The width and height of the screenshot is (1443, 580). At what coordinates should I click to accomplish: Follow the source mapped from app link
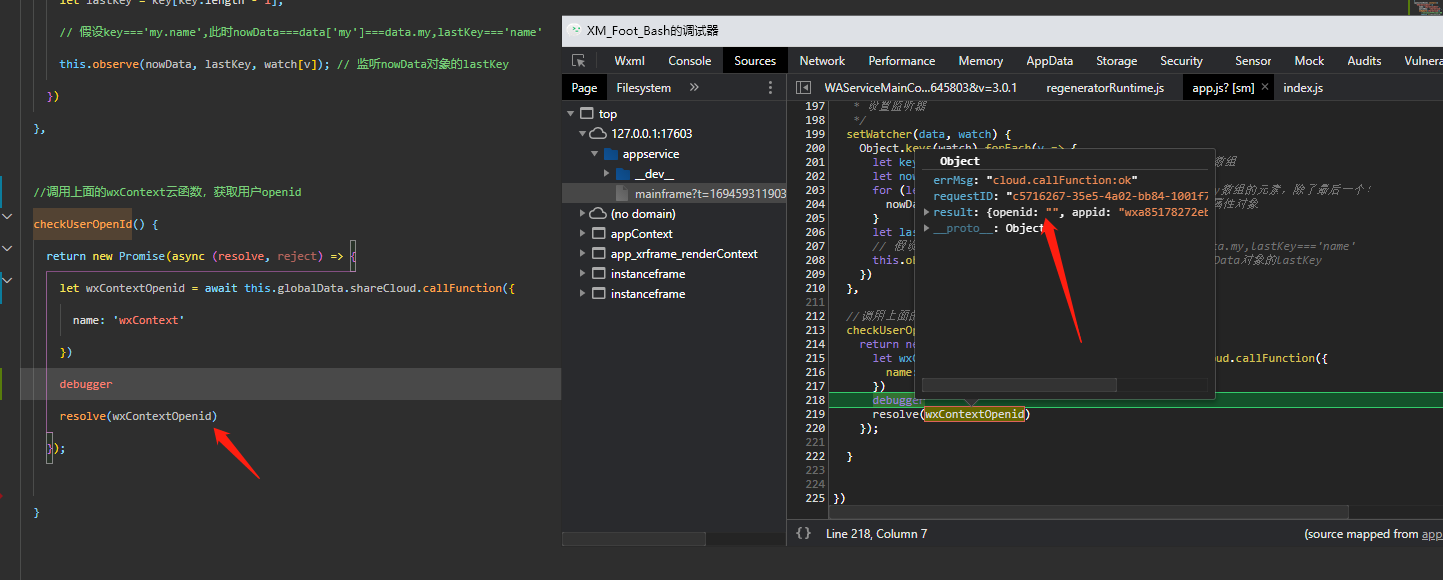point(1432,534)
